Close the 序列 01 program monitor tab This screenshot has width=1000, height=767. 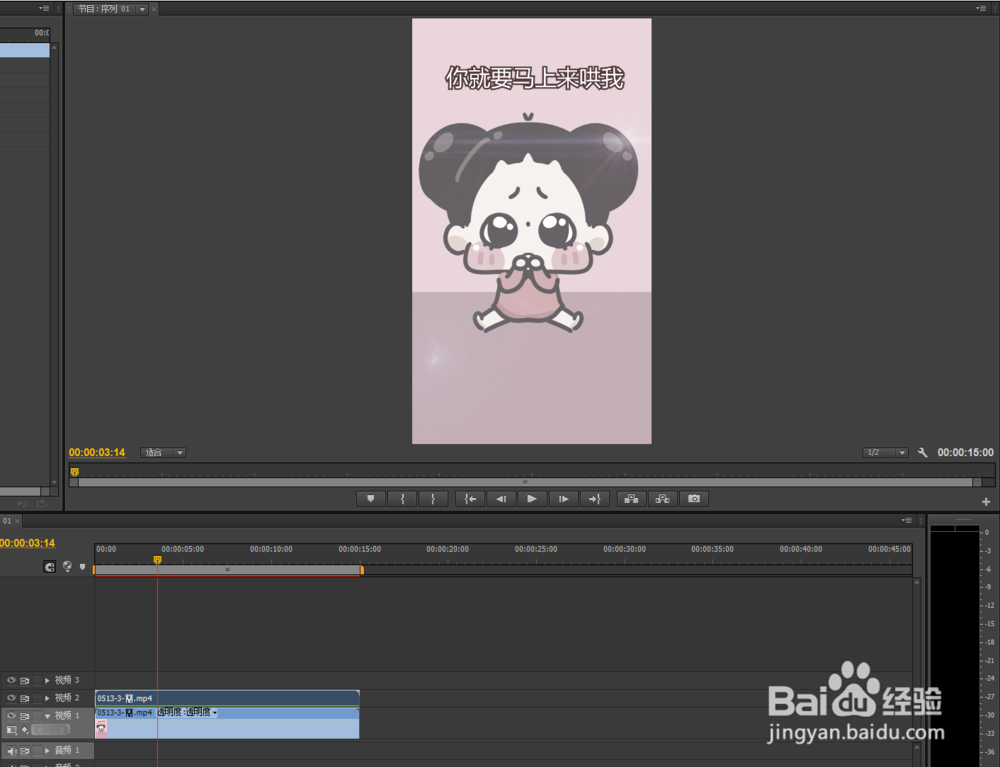click(154, 9)
